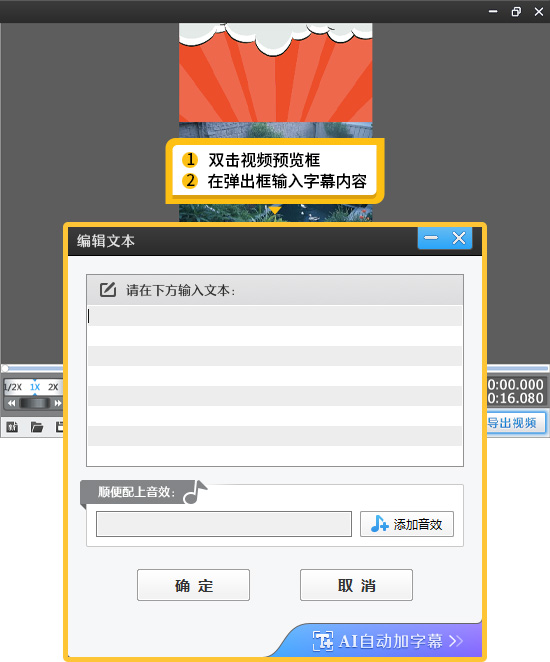Click the sound effect path field

point(224,524)
